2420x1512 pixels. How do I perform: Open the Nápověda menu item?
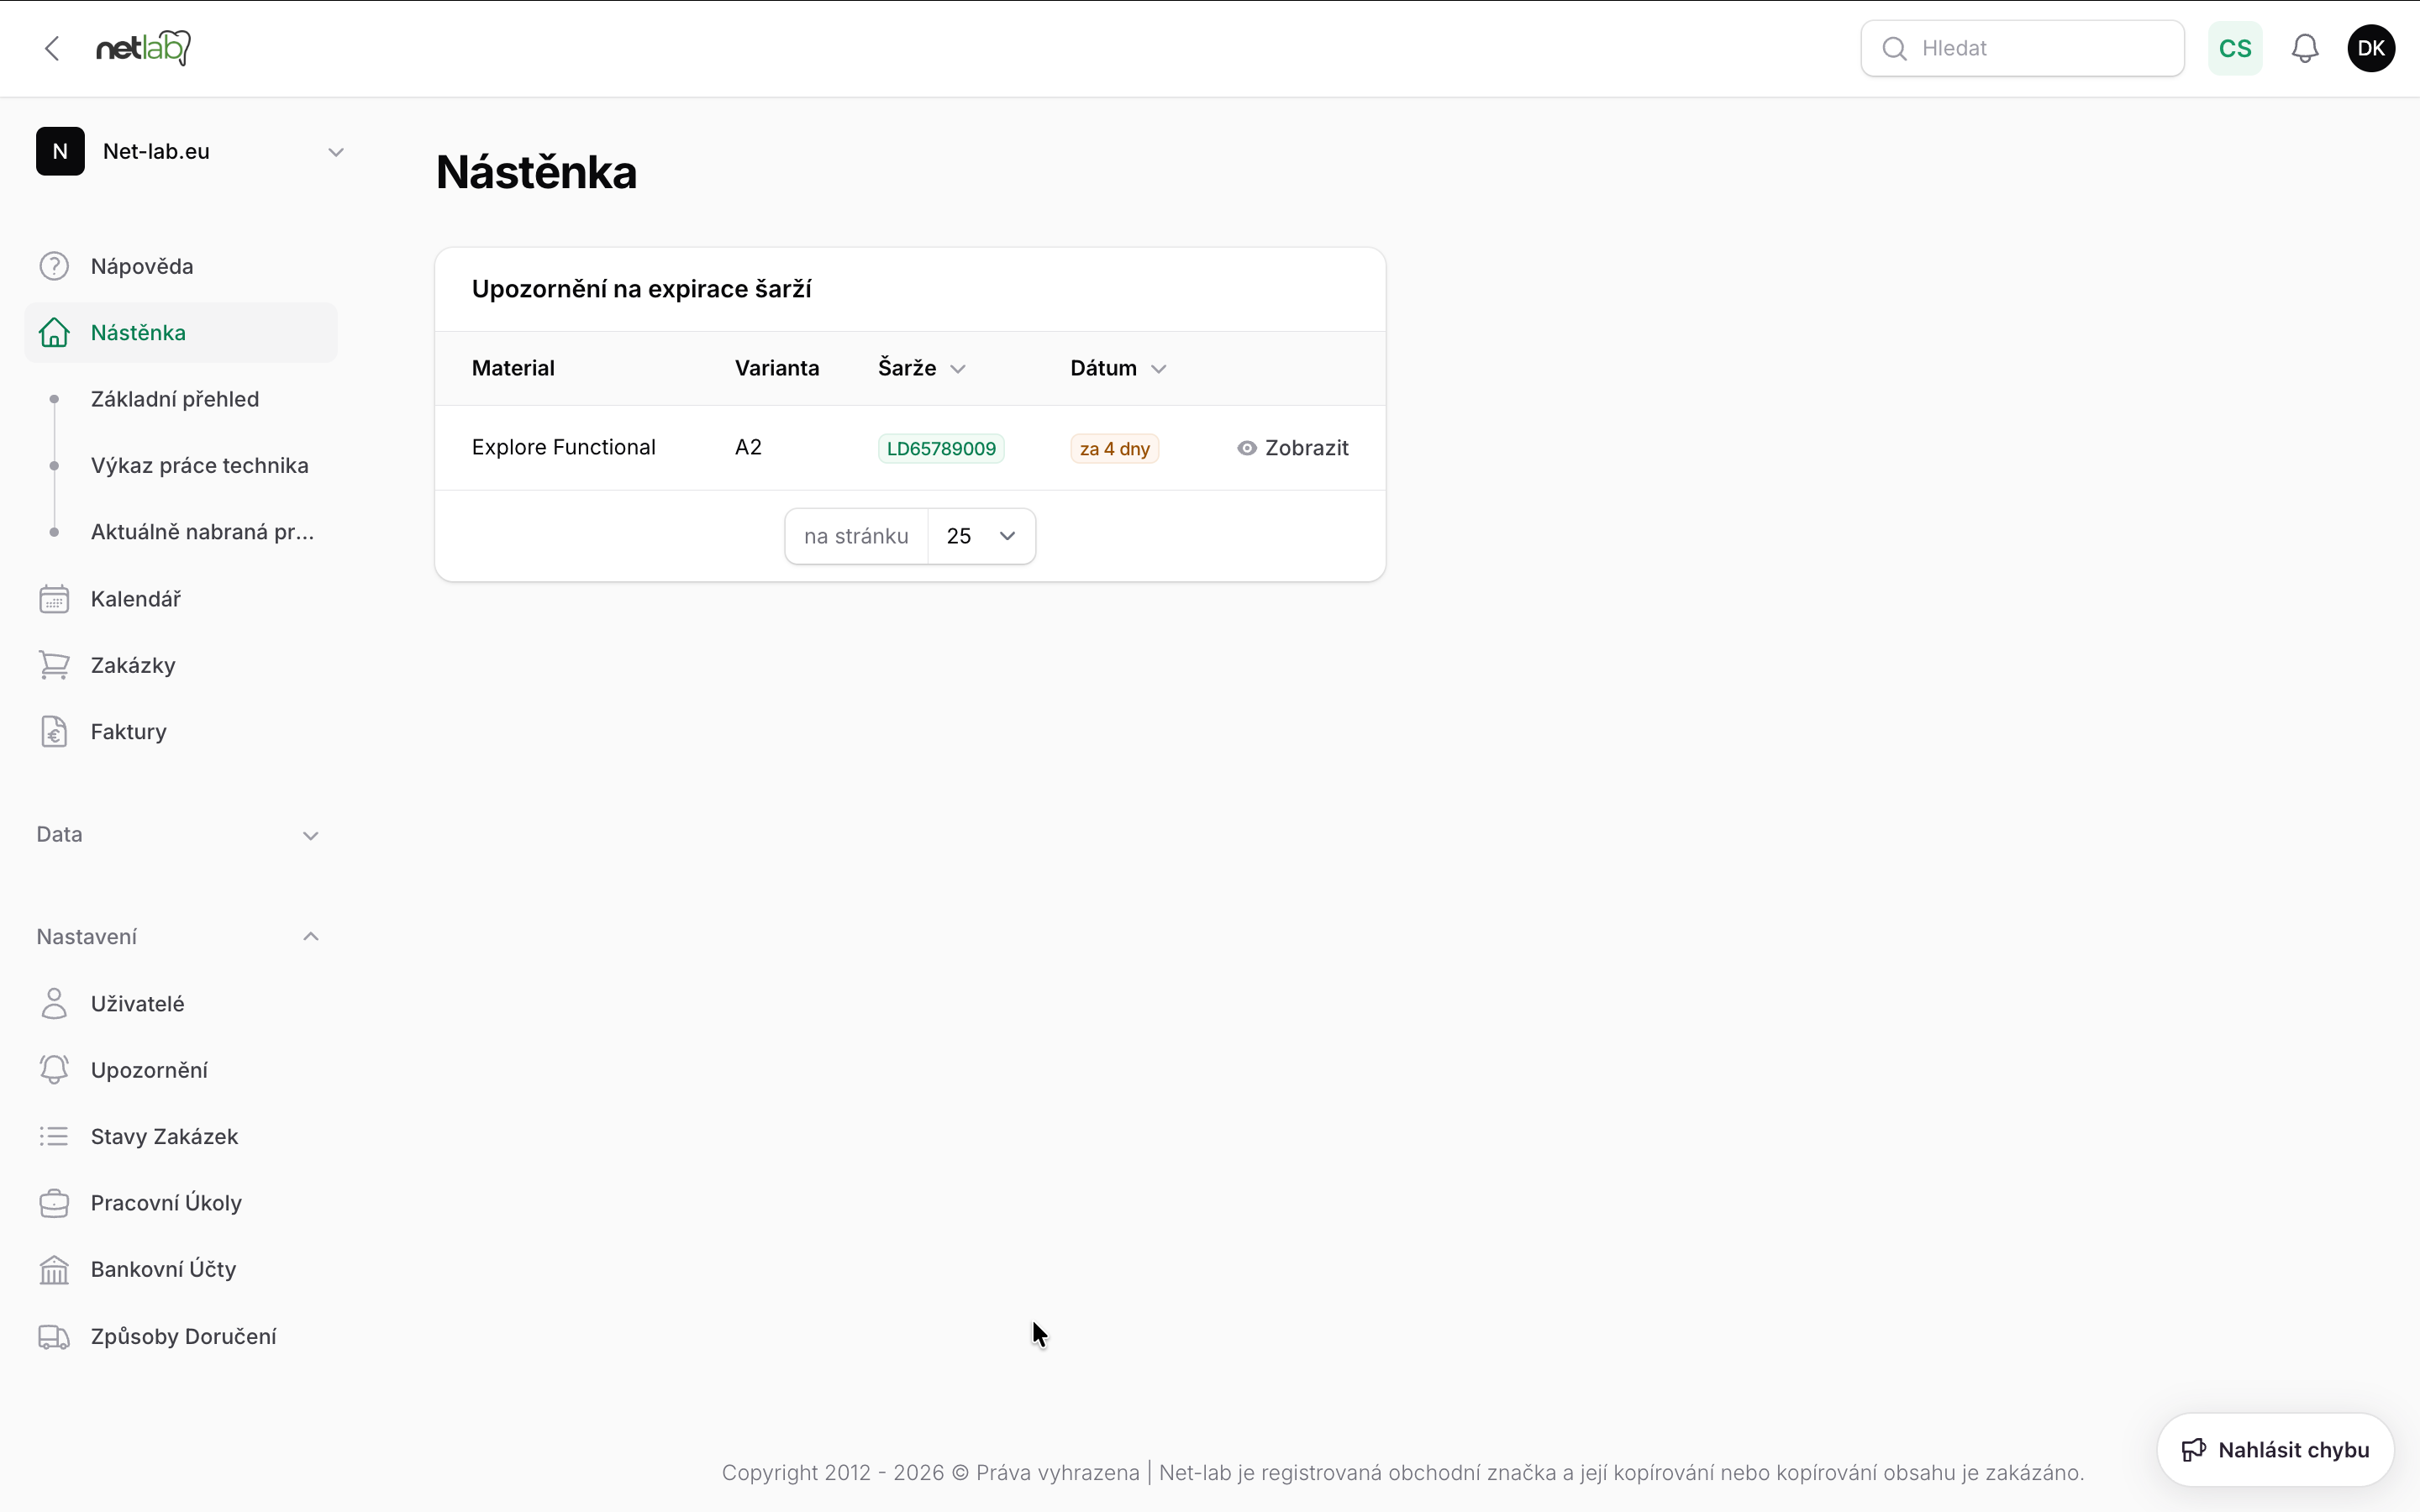pos(181,266)
